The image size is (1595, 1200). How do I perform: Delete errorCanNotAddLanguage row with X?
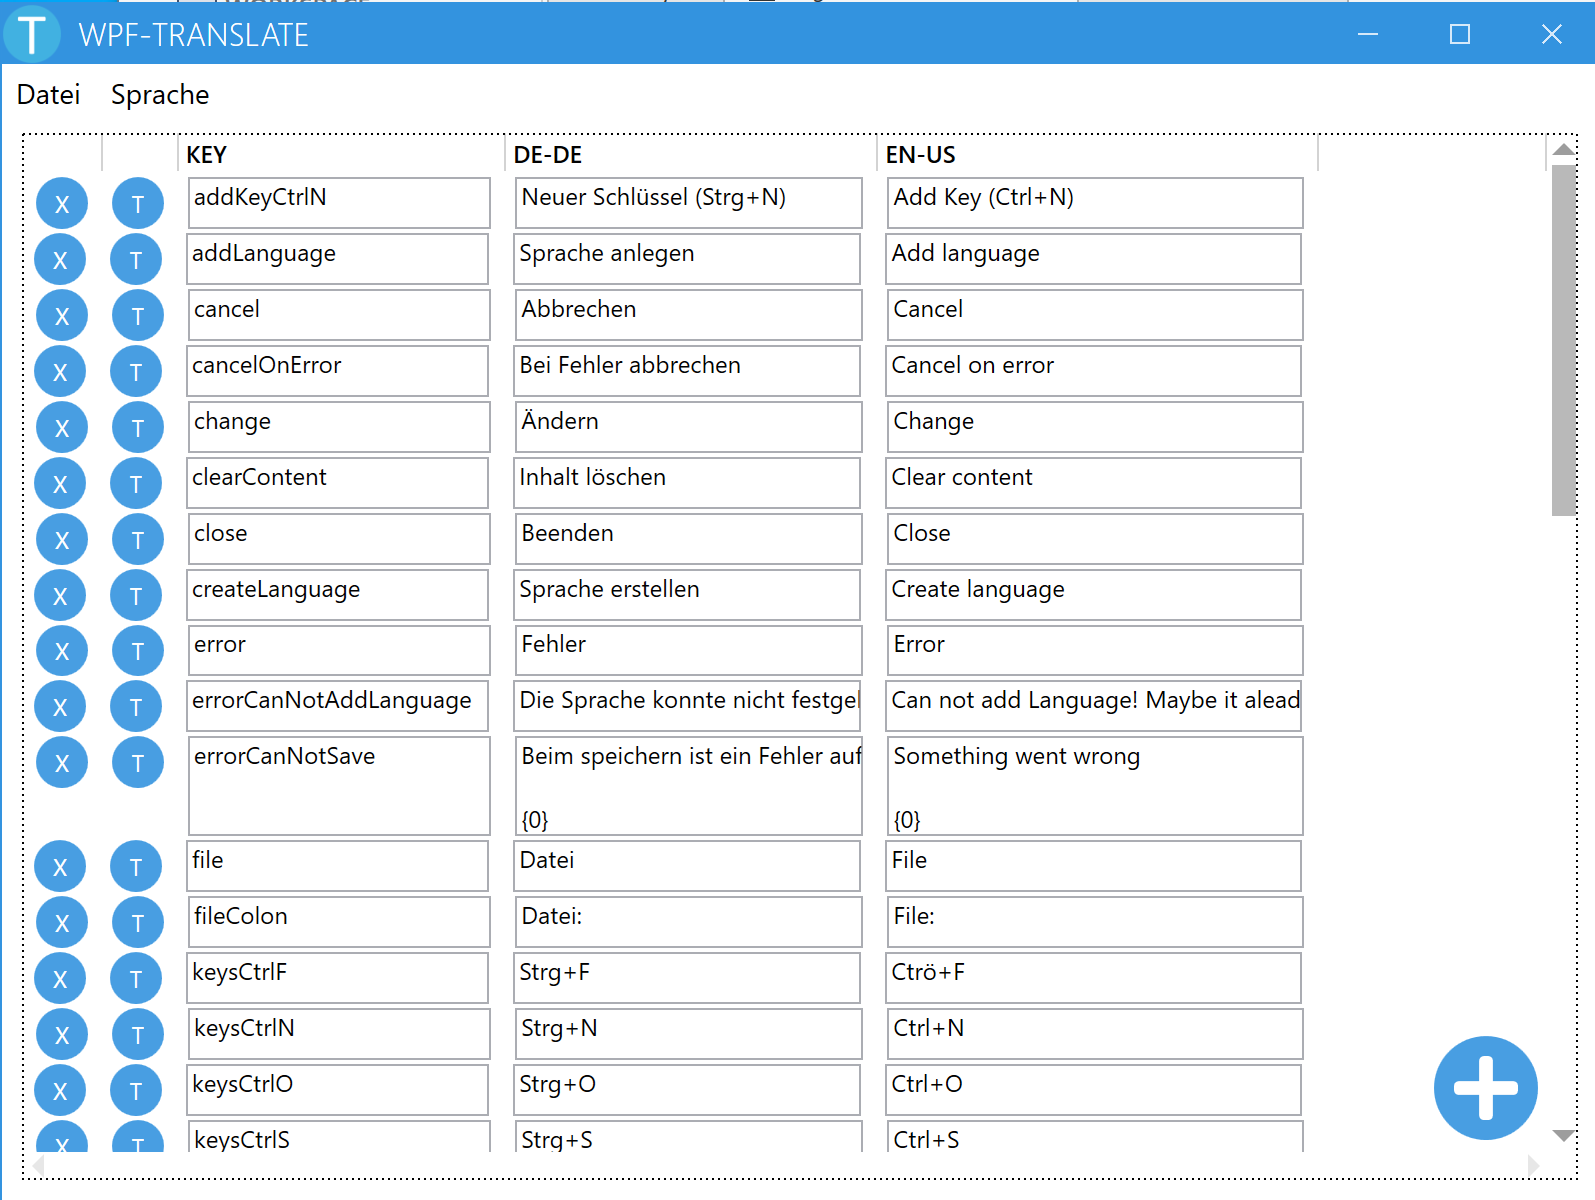pos(60,707)
